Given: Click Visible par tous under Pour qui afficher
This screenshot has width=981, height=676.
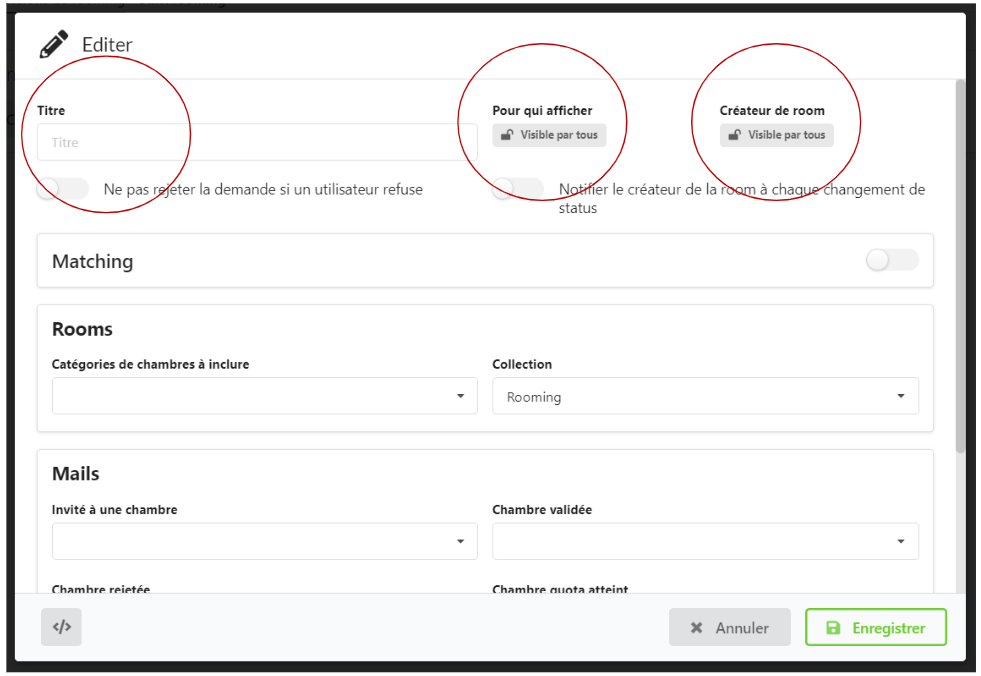Looking at the screenshot, I should point(558,135).
